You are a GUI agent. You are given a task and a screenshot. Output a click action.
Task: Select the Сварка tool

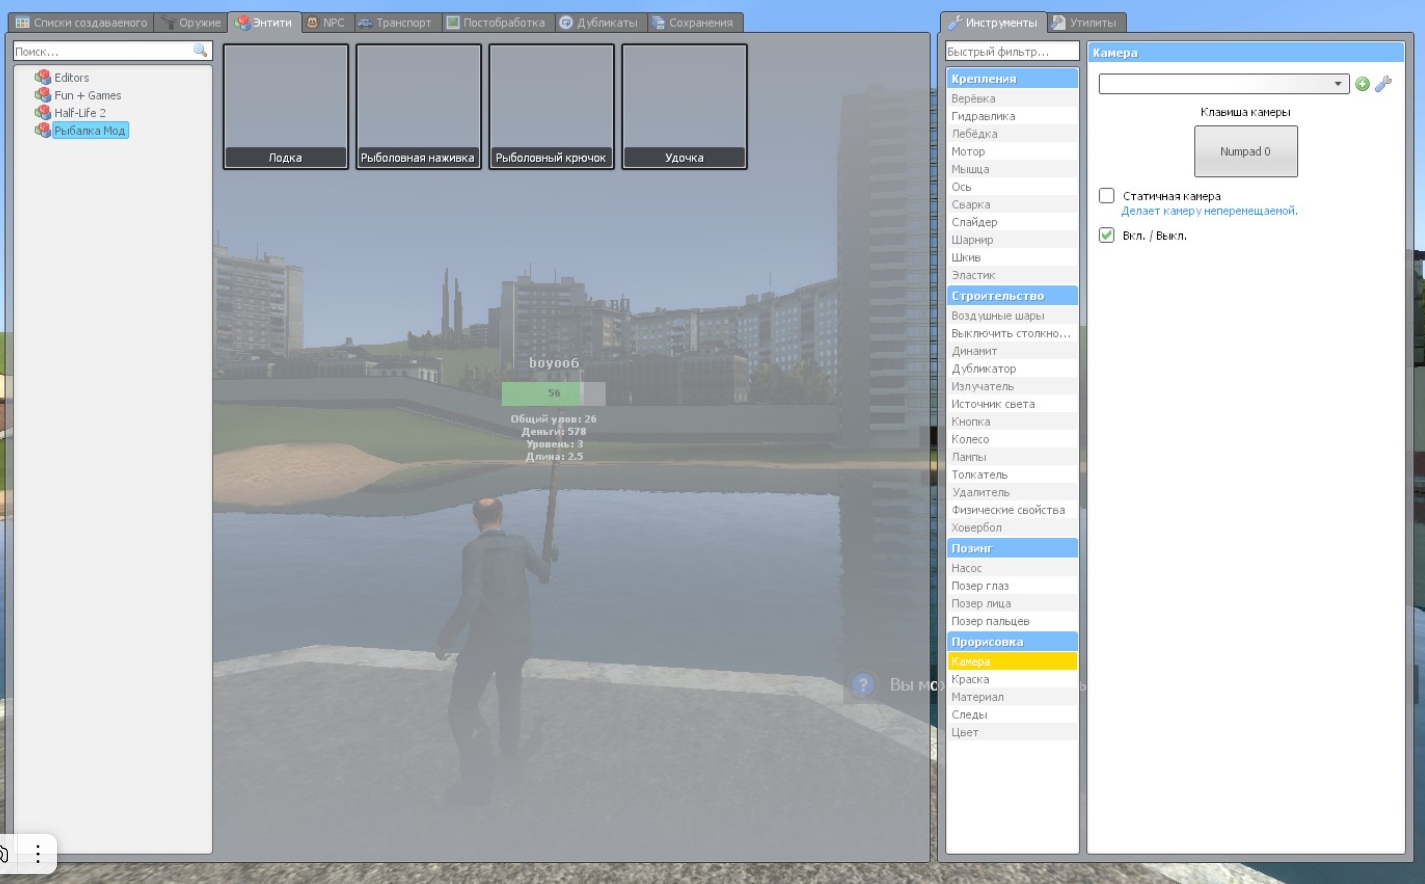[1012, 204]
